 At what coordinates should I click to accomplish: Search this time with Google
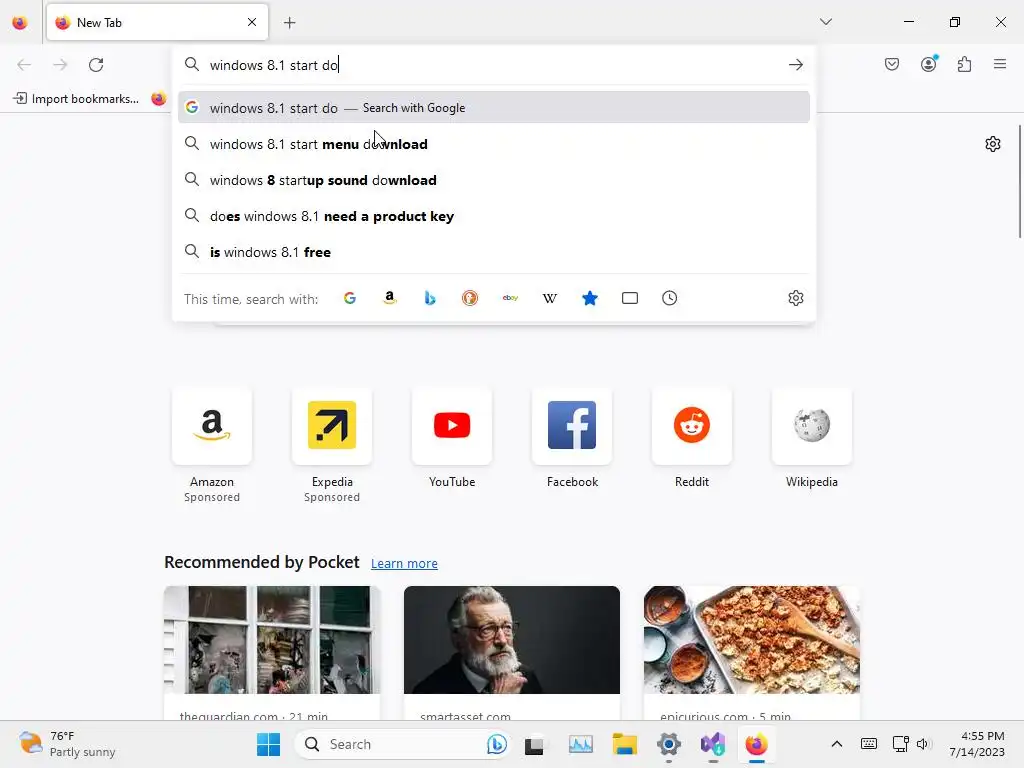(350, 298)
